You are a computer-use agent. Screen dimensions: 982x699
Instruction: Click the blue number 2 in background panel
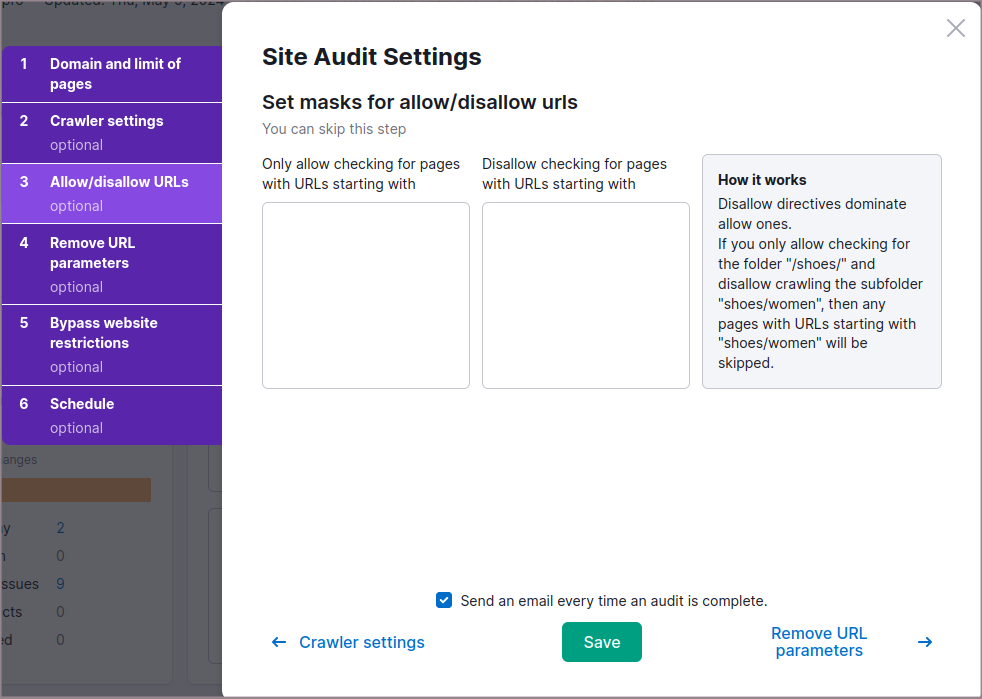pyautogui.click(x=60, y=528)
